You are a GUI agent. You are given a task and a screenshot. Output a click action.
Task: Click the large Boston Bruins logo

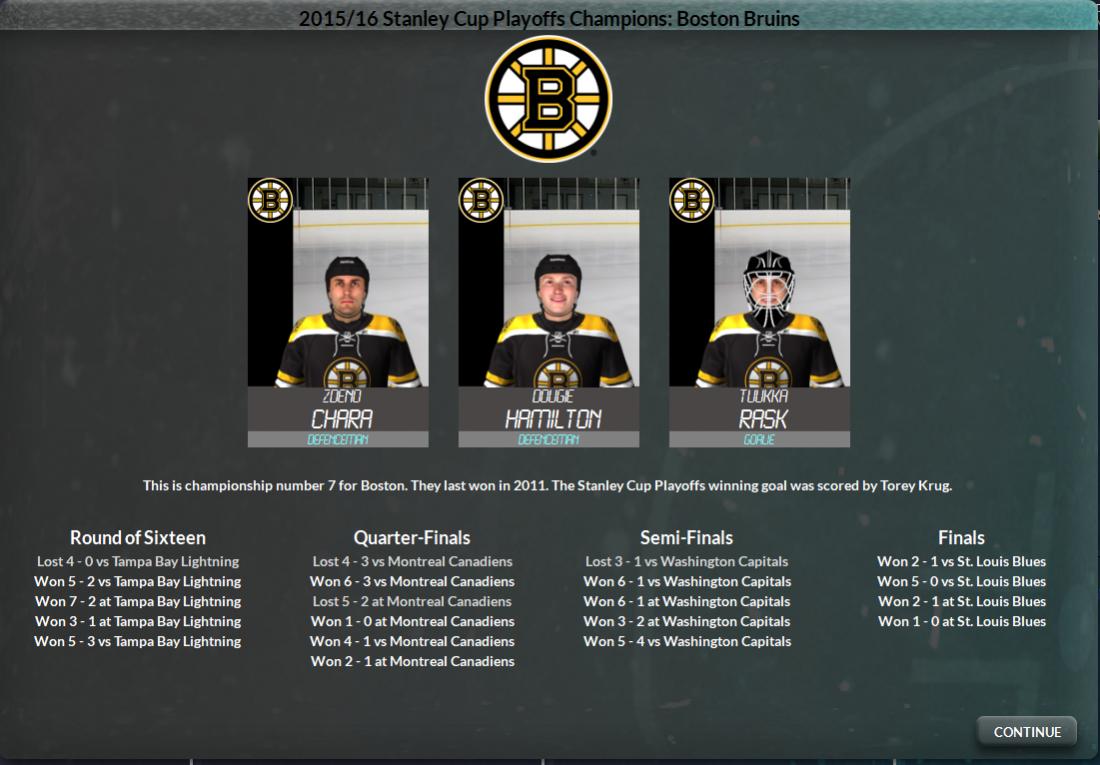point(549,99)
